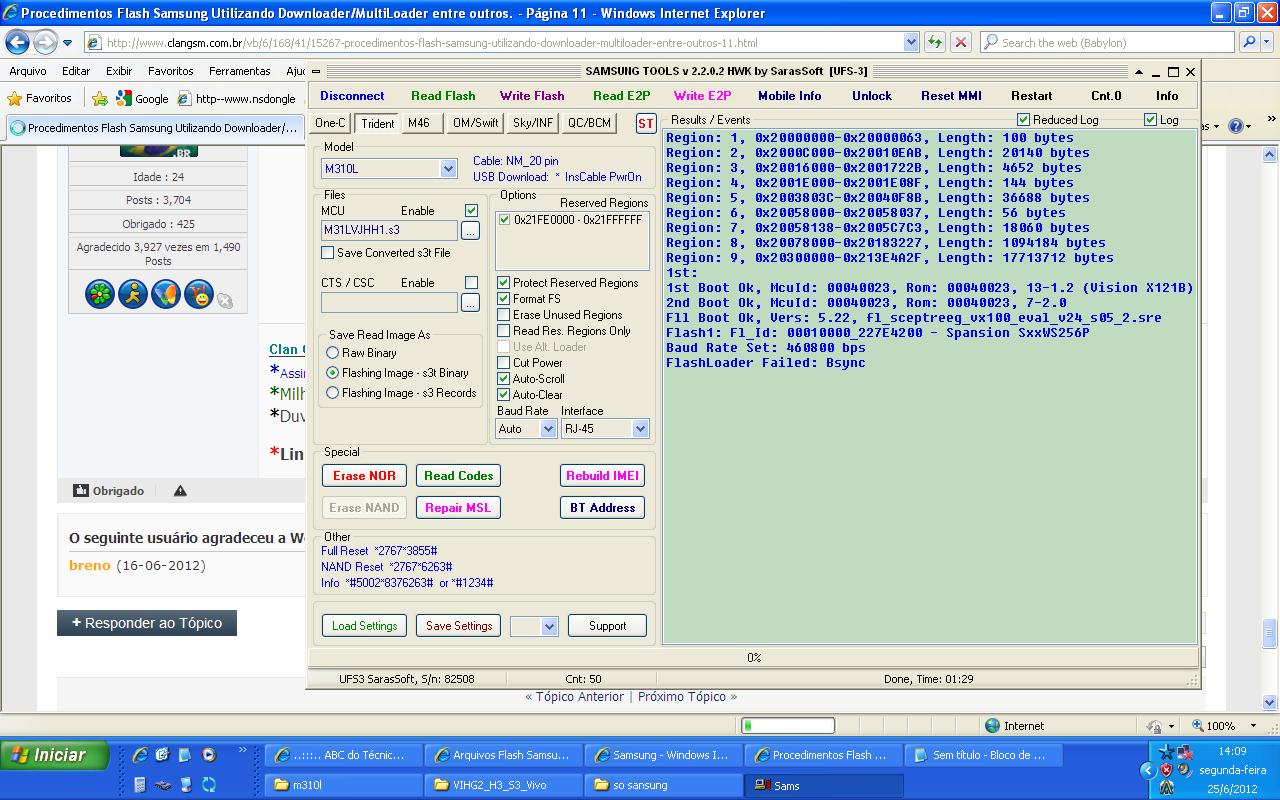Toggle the Reduced Log checkbox
Viewport: 1280px width, 800px height.
tap(1023, 120)
